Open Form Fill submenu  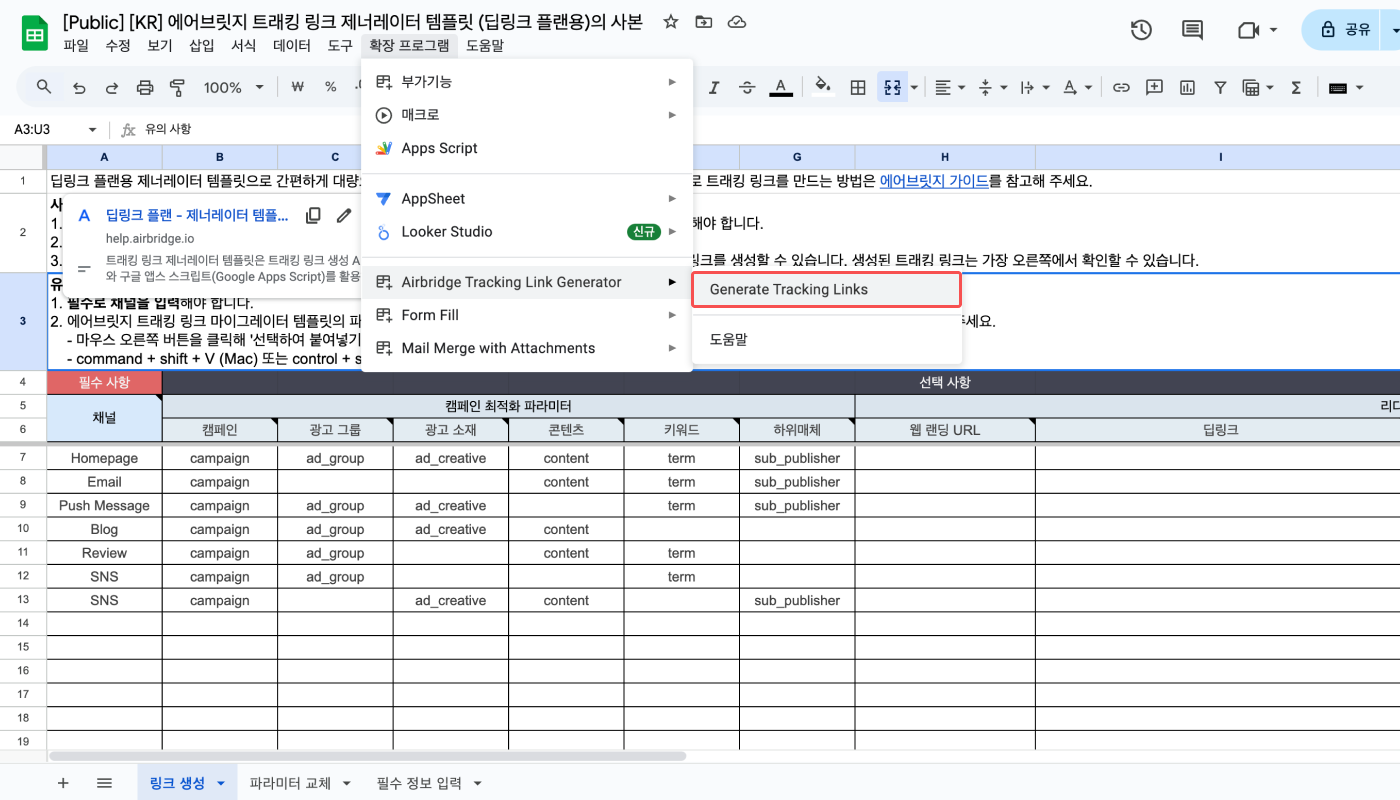pyautogui.click(x=527, y=315)
